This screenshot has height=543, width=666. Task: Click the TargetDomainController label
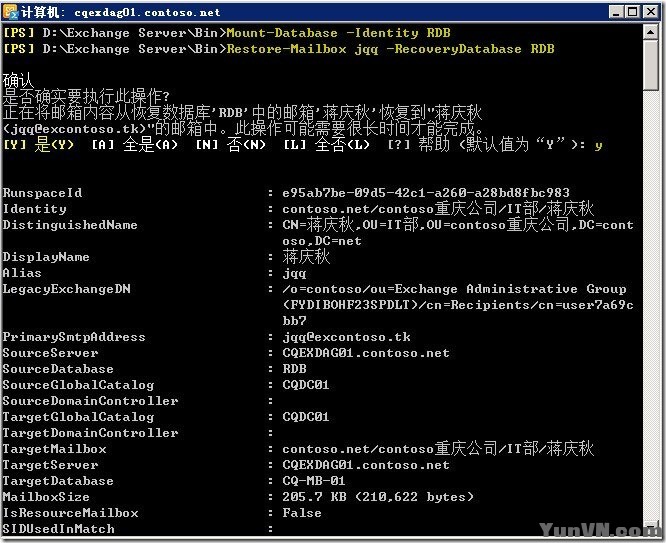pyautogui.click(x=90, y=433)
